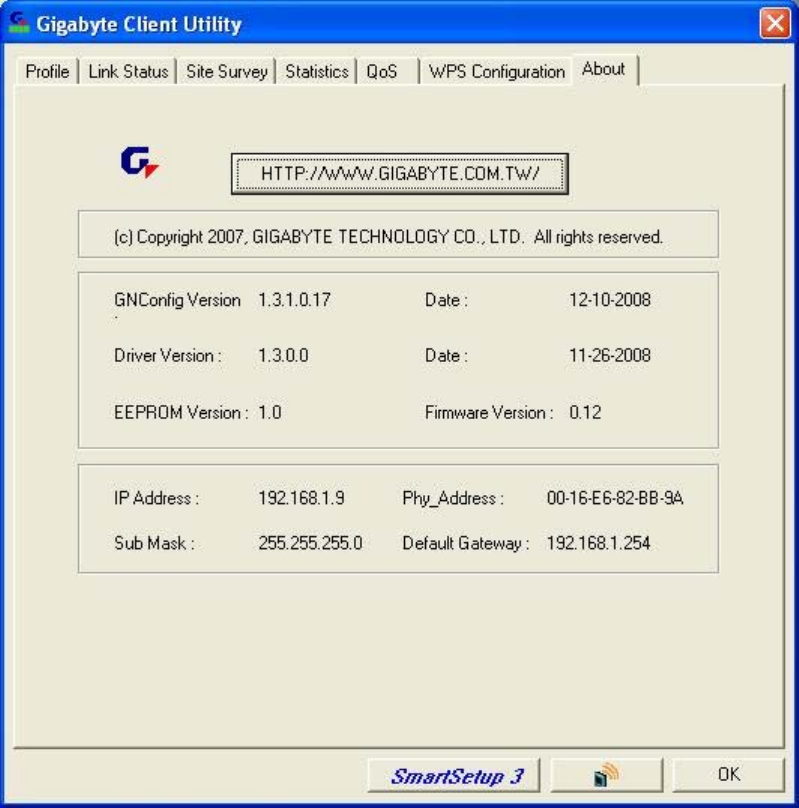Click the Gigabyte Client Utility window title
The height and width of the screenshot is (808, 799).
coord(139,24)
